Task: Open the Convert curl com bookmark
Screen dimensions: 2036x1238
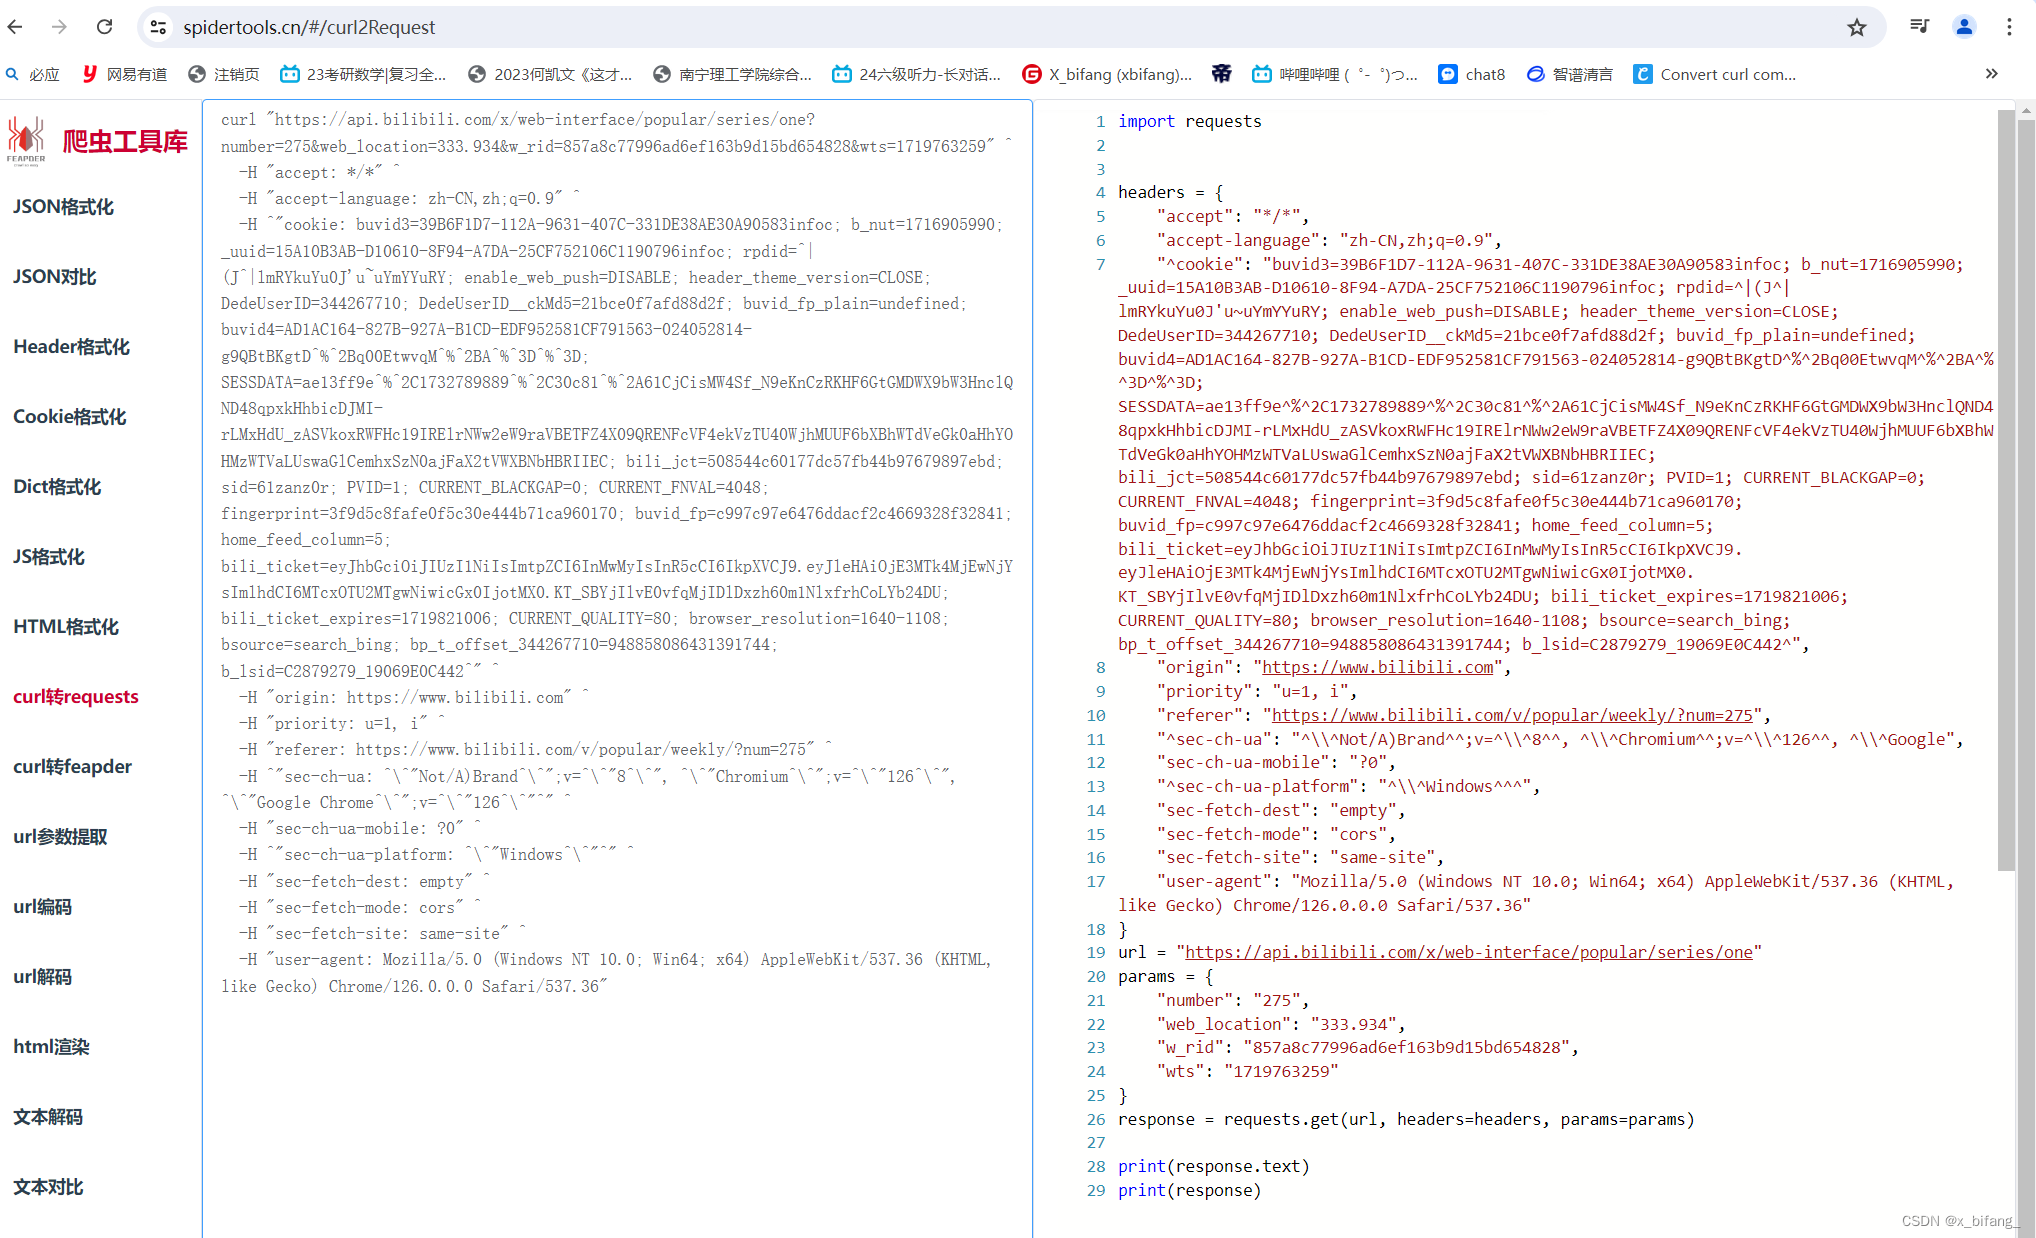Action: tap(1715, 74)
